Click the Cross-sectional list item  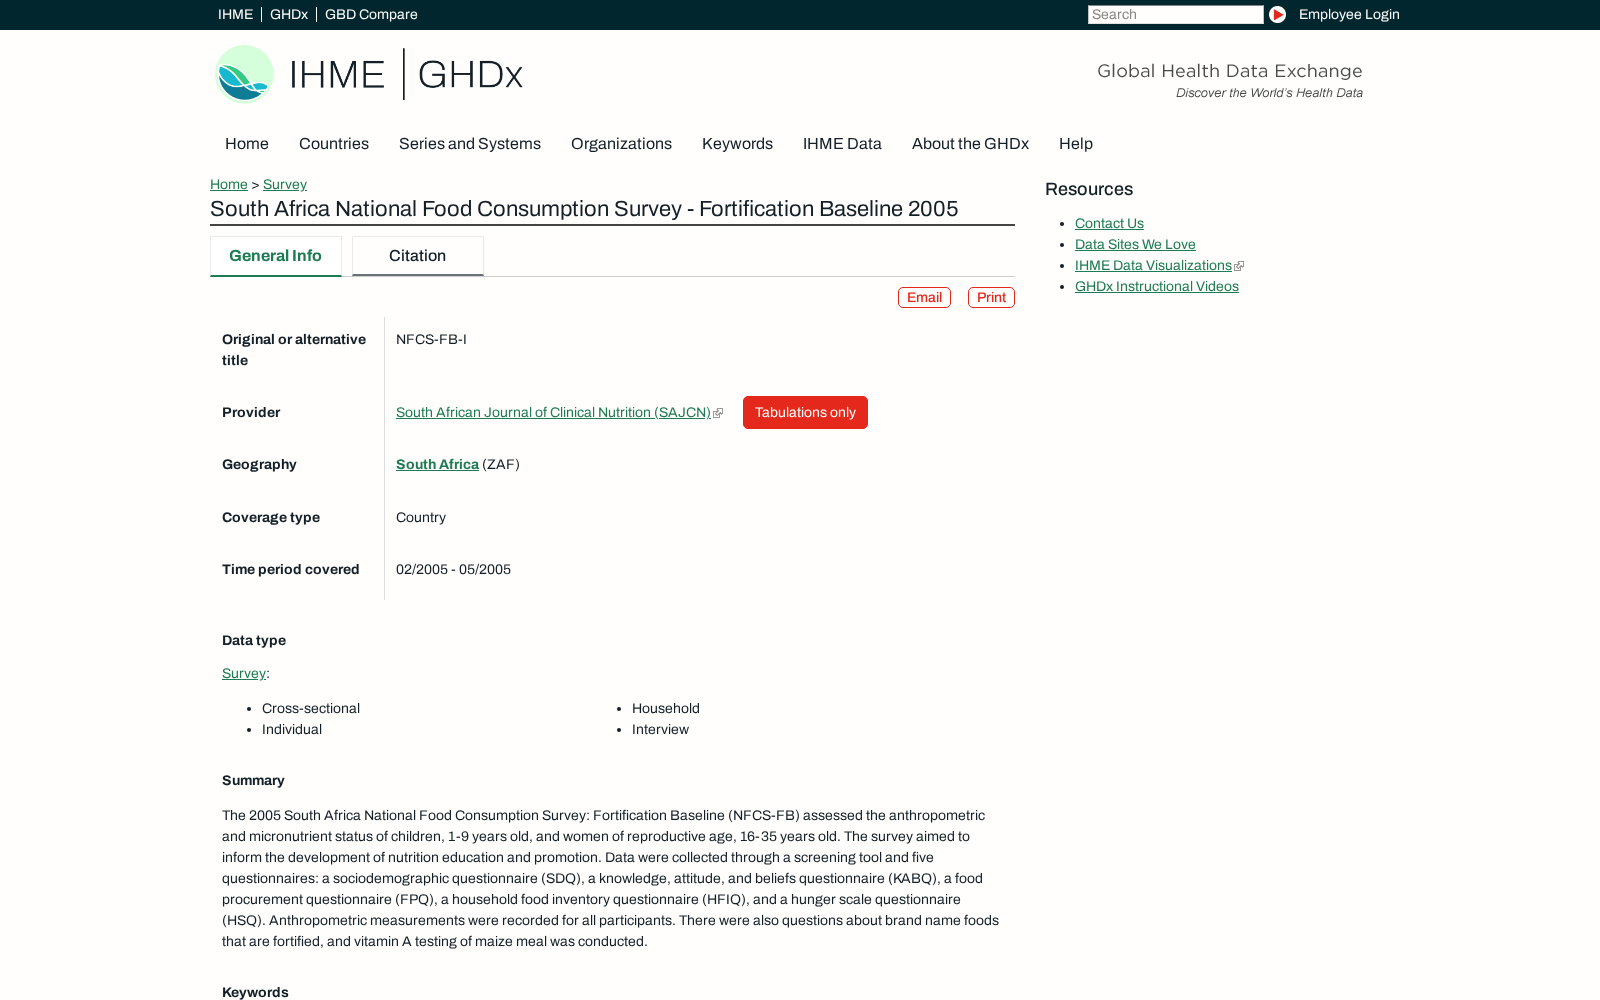(311, 708)
